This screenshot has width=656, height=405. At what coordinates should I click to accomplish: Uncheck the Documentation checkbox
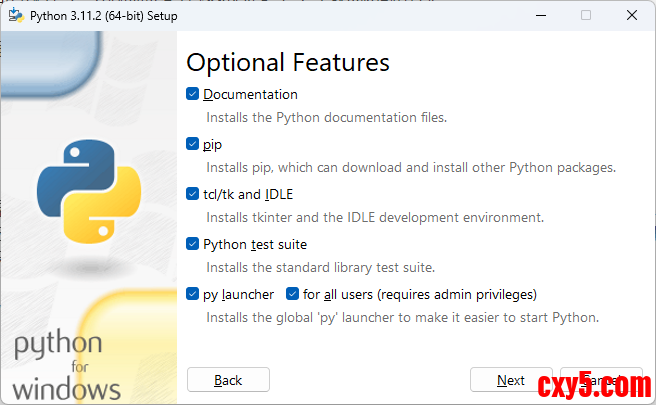coord(193,94)
